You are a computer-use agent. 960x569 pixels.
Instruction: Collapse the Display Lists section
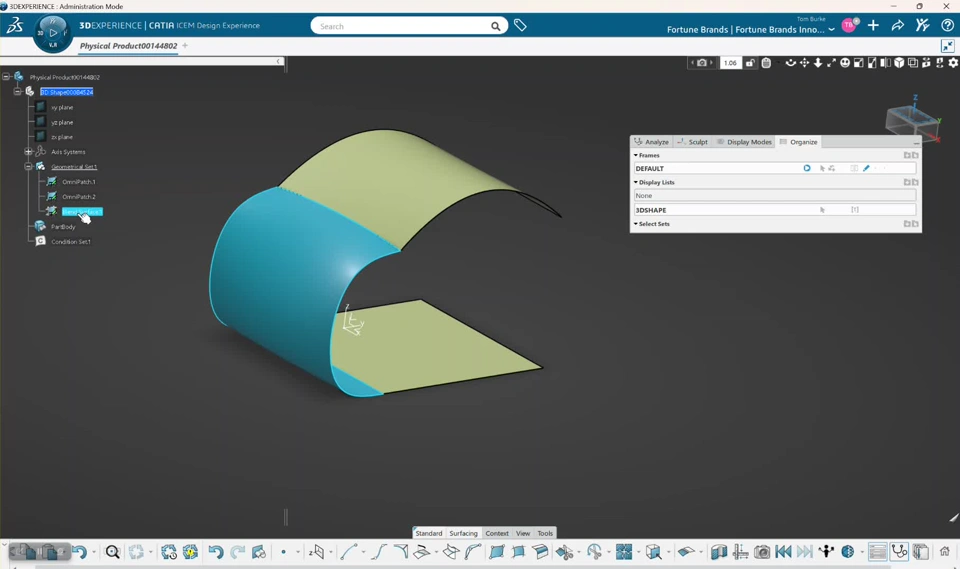point(636,183)
